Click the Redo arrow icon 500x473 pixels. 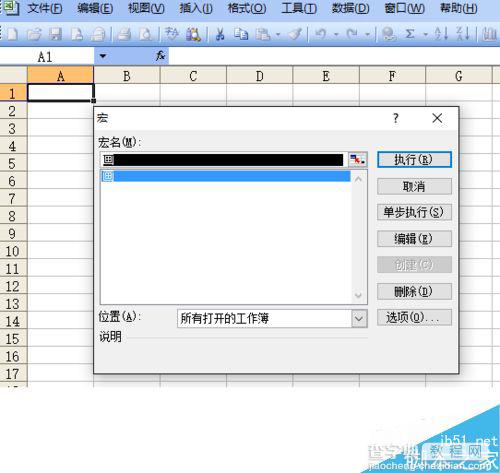pyautogui.click(x=352, y=34)
